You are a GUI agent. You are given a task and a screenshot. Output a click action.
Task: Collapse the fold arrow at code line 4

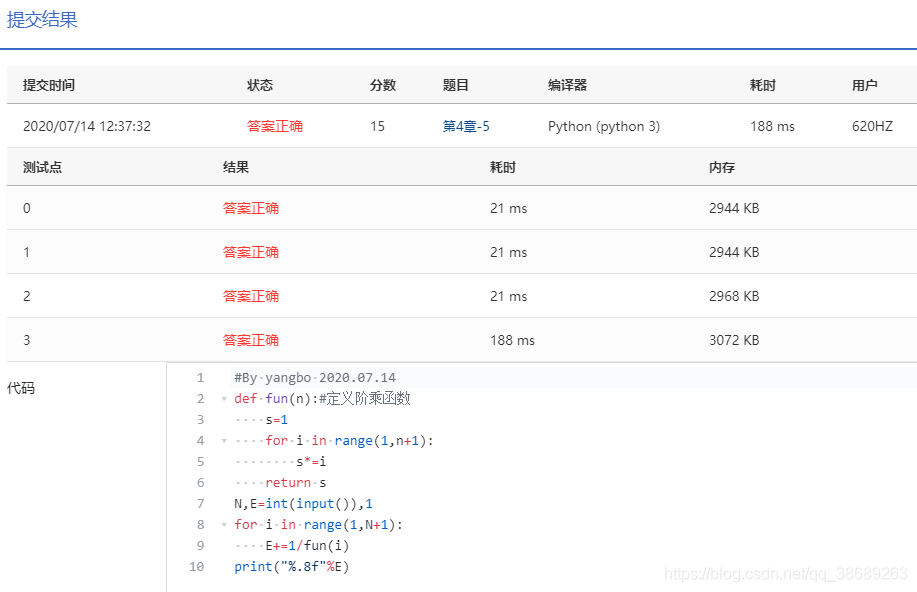point(224,441)
